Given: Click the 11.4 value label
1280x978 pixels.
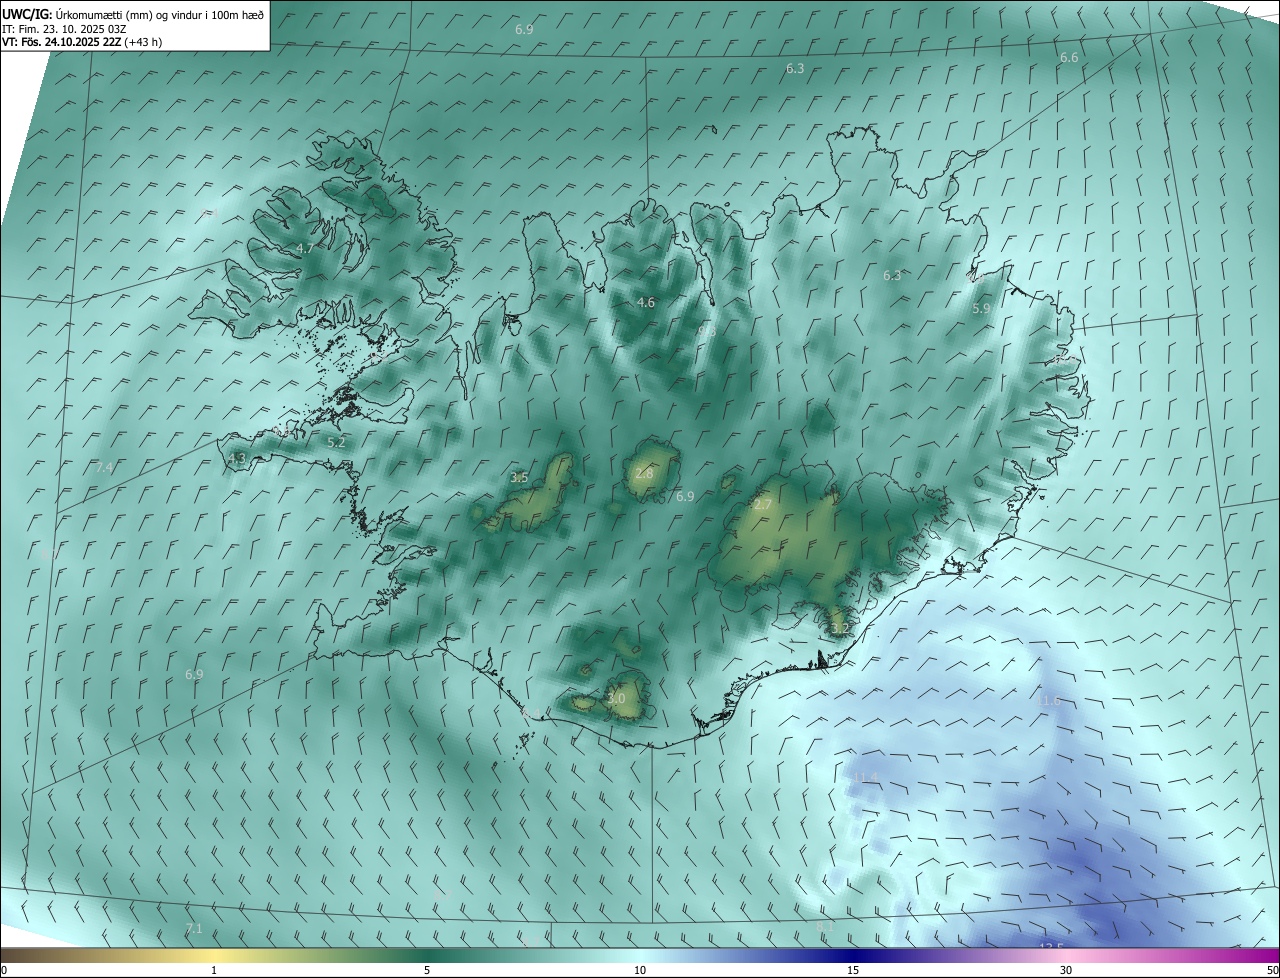Looking at the screenshot, I should coord(865,777).
